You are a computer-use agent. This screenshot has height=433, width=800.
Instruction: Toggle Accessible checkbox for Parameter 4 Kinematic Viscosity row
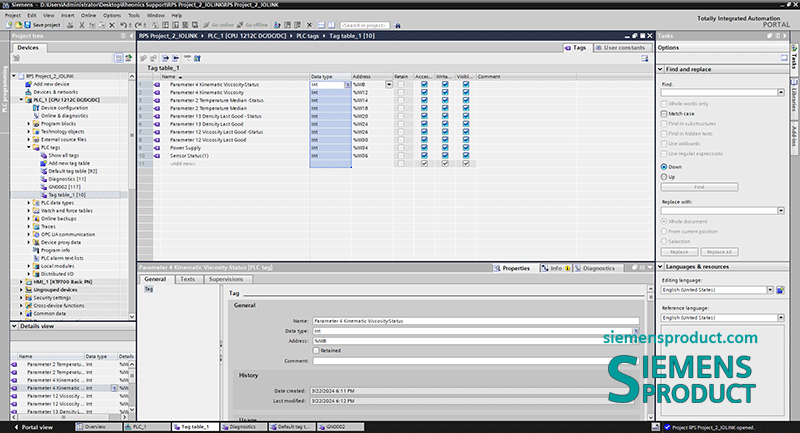(424, 92)
